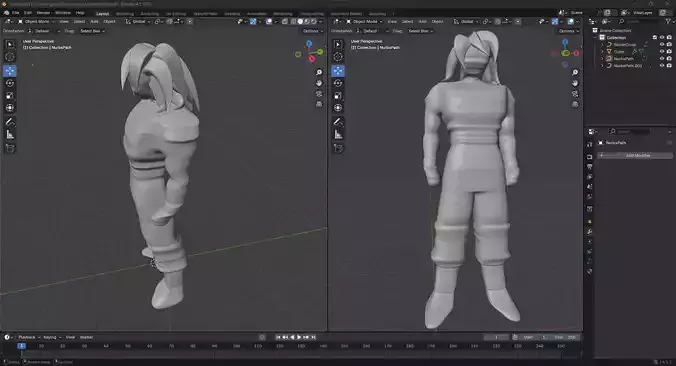
Task: Click the Add Modifier button
Action: pyautogui.click(x=635, y=155)
